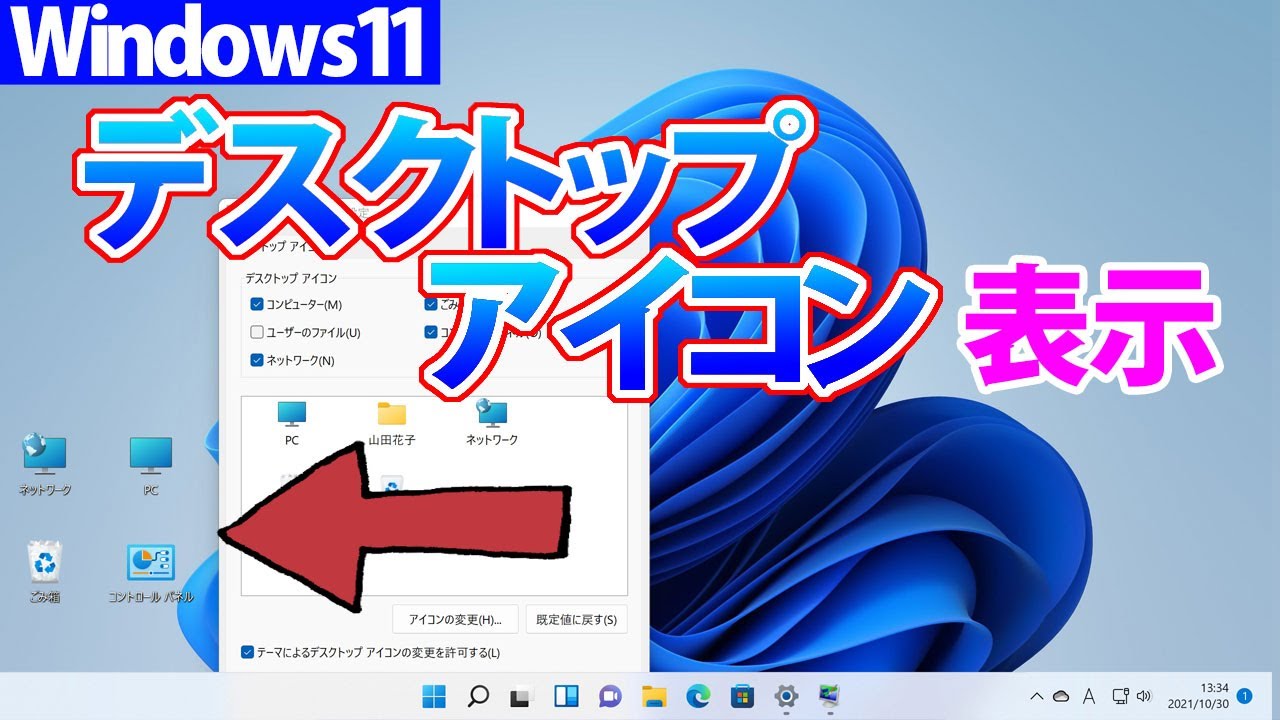Expand hidden tray icons chevron

pos(1037,696)
